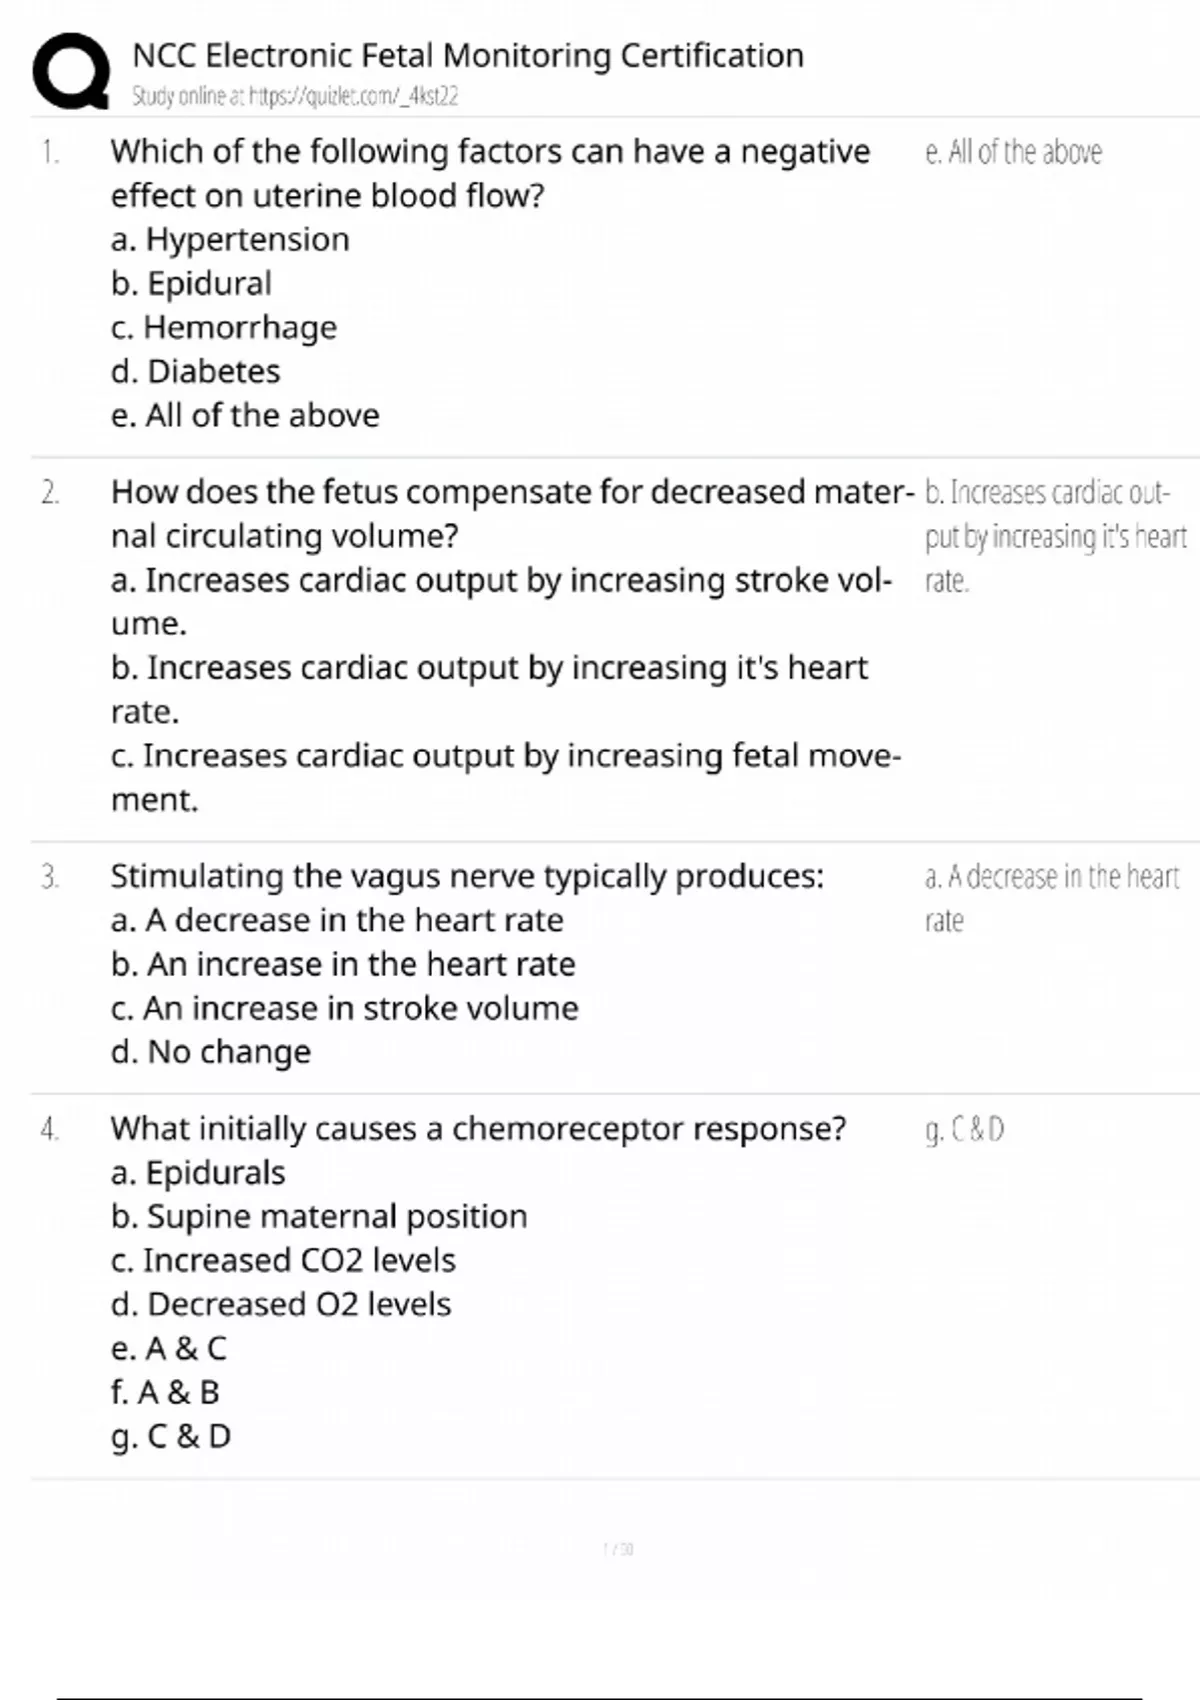The image size is (1200, 1700).
Task: Click the page number indicator at bottom
Action: click(x=618, y=1549)
